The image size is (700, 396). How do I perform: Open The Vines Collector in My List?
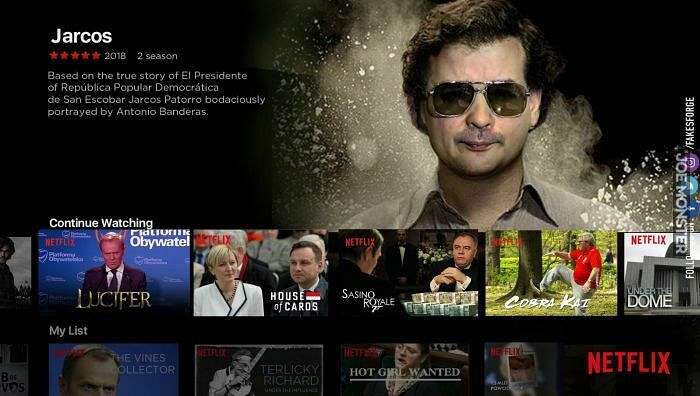(x=114, y=370)
